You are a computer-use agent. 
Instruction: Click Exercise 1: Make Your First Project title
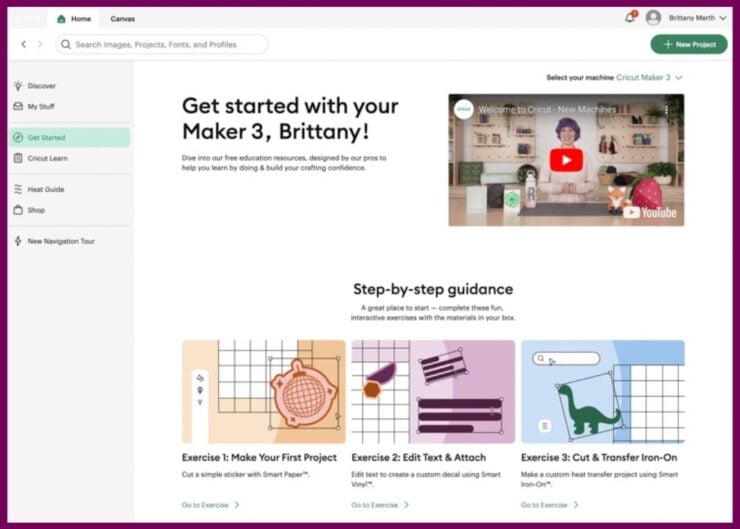(259, 457)
